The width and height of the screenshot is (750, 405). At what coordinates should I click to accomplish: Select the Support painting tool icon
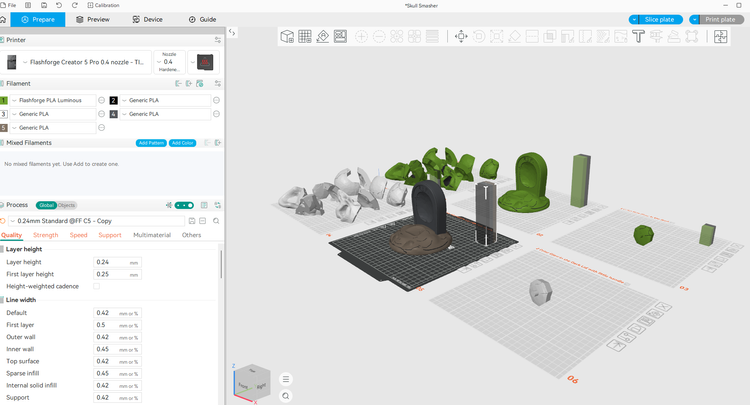(x=567, y=36)
